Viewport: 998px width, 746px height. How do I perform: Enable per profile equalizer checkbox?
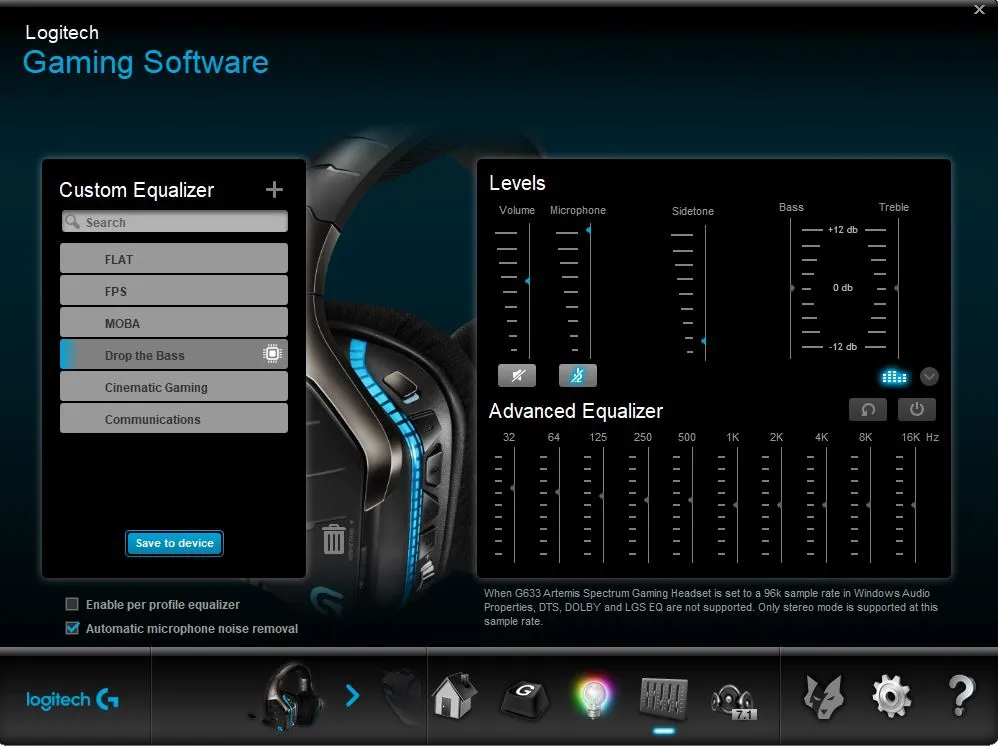click(72, 604)
